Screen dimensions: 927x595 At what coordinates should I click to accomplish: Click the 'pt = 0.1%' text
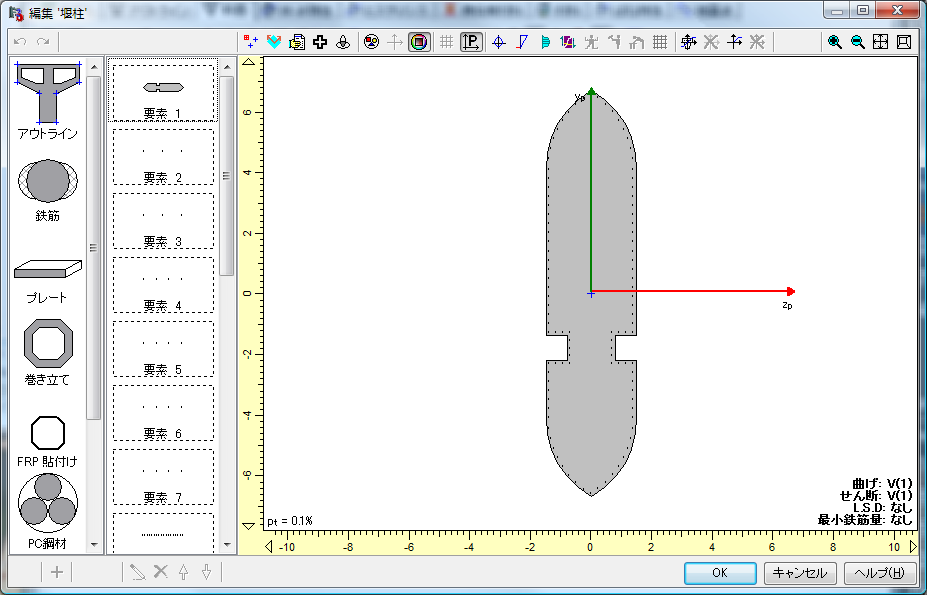290,521
